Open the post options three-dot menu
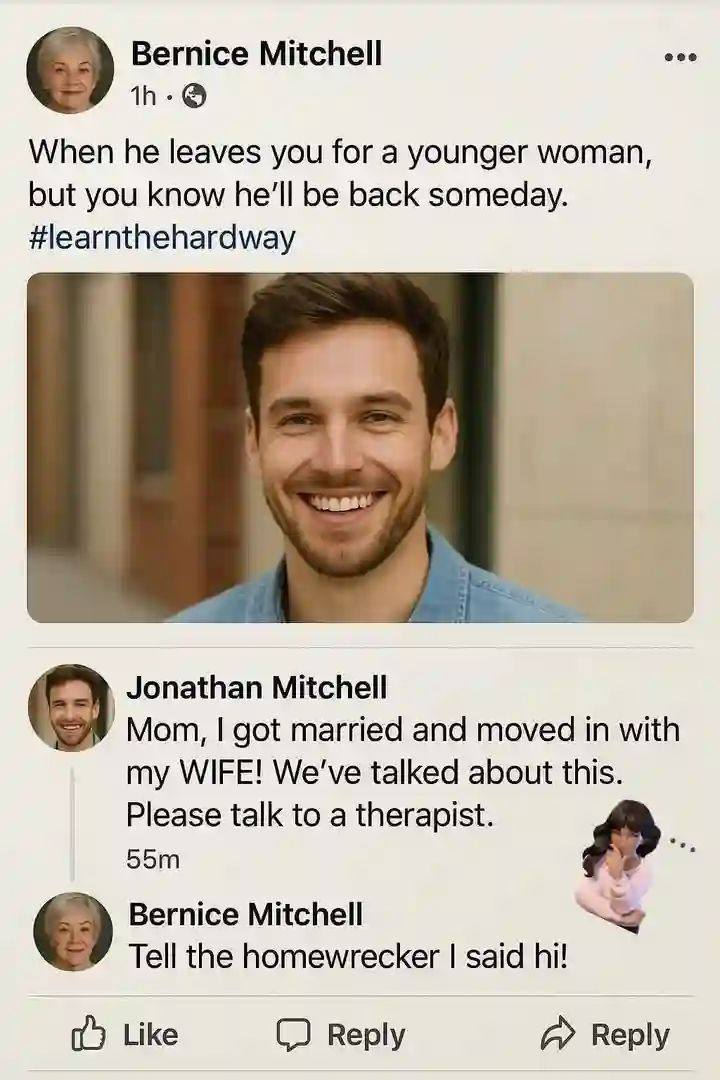 tap(680, 58)
